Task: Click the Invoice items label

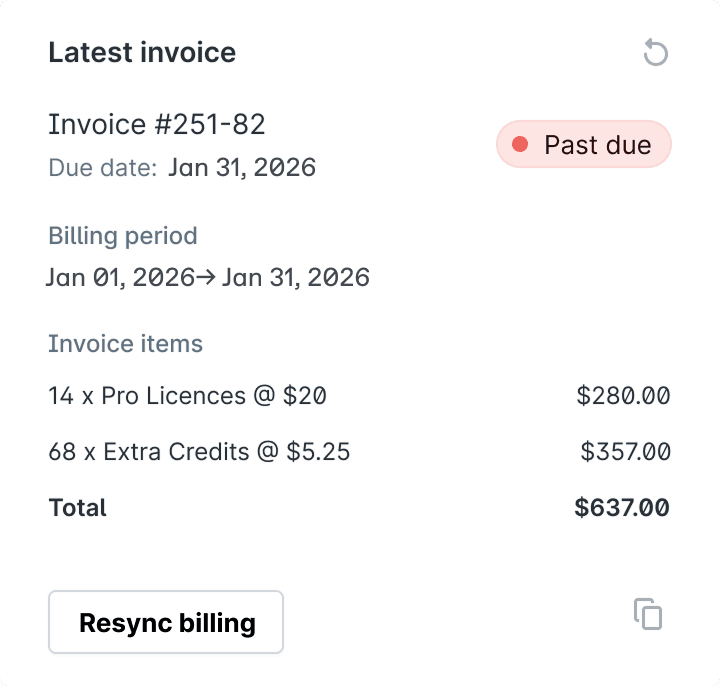Action: [x=125, y=344]
